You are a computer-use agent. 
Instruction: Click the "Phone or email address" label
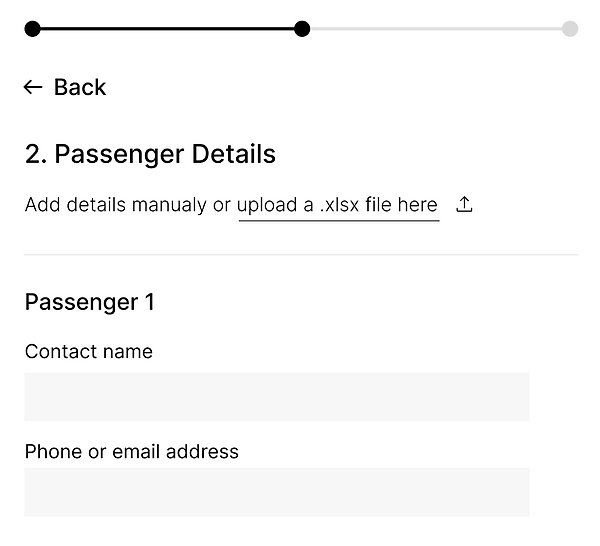coord(132,452)
